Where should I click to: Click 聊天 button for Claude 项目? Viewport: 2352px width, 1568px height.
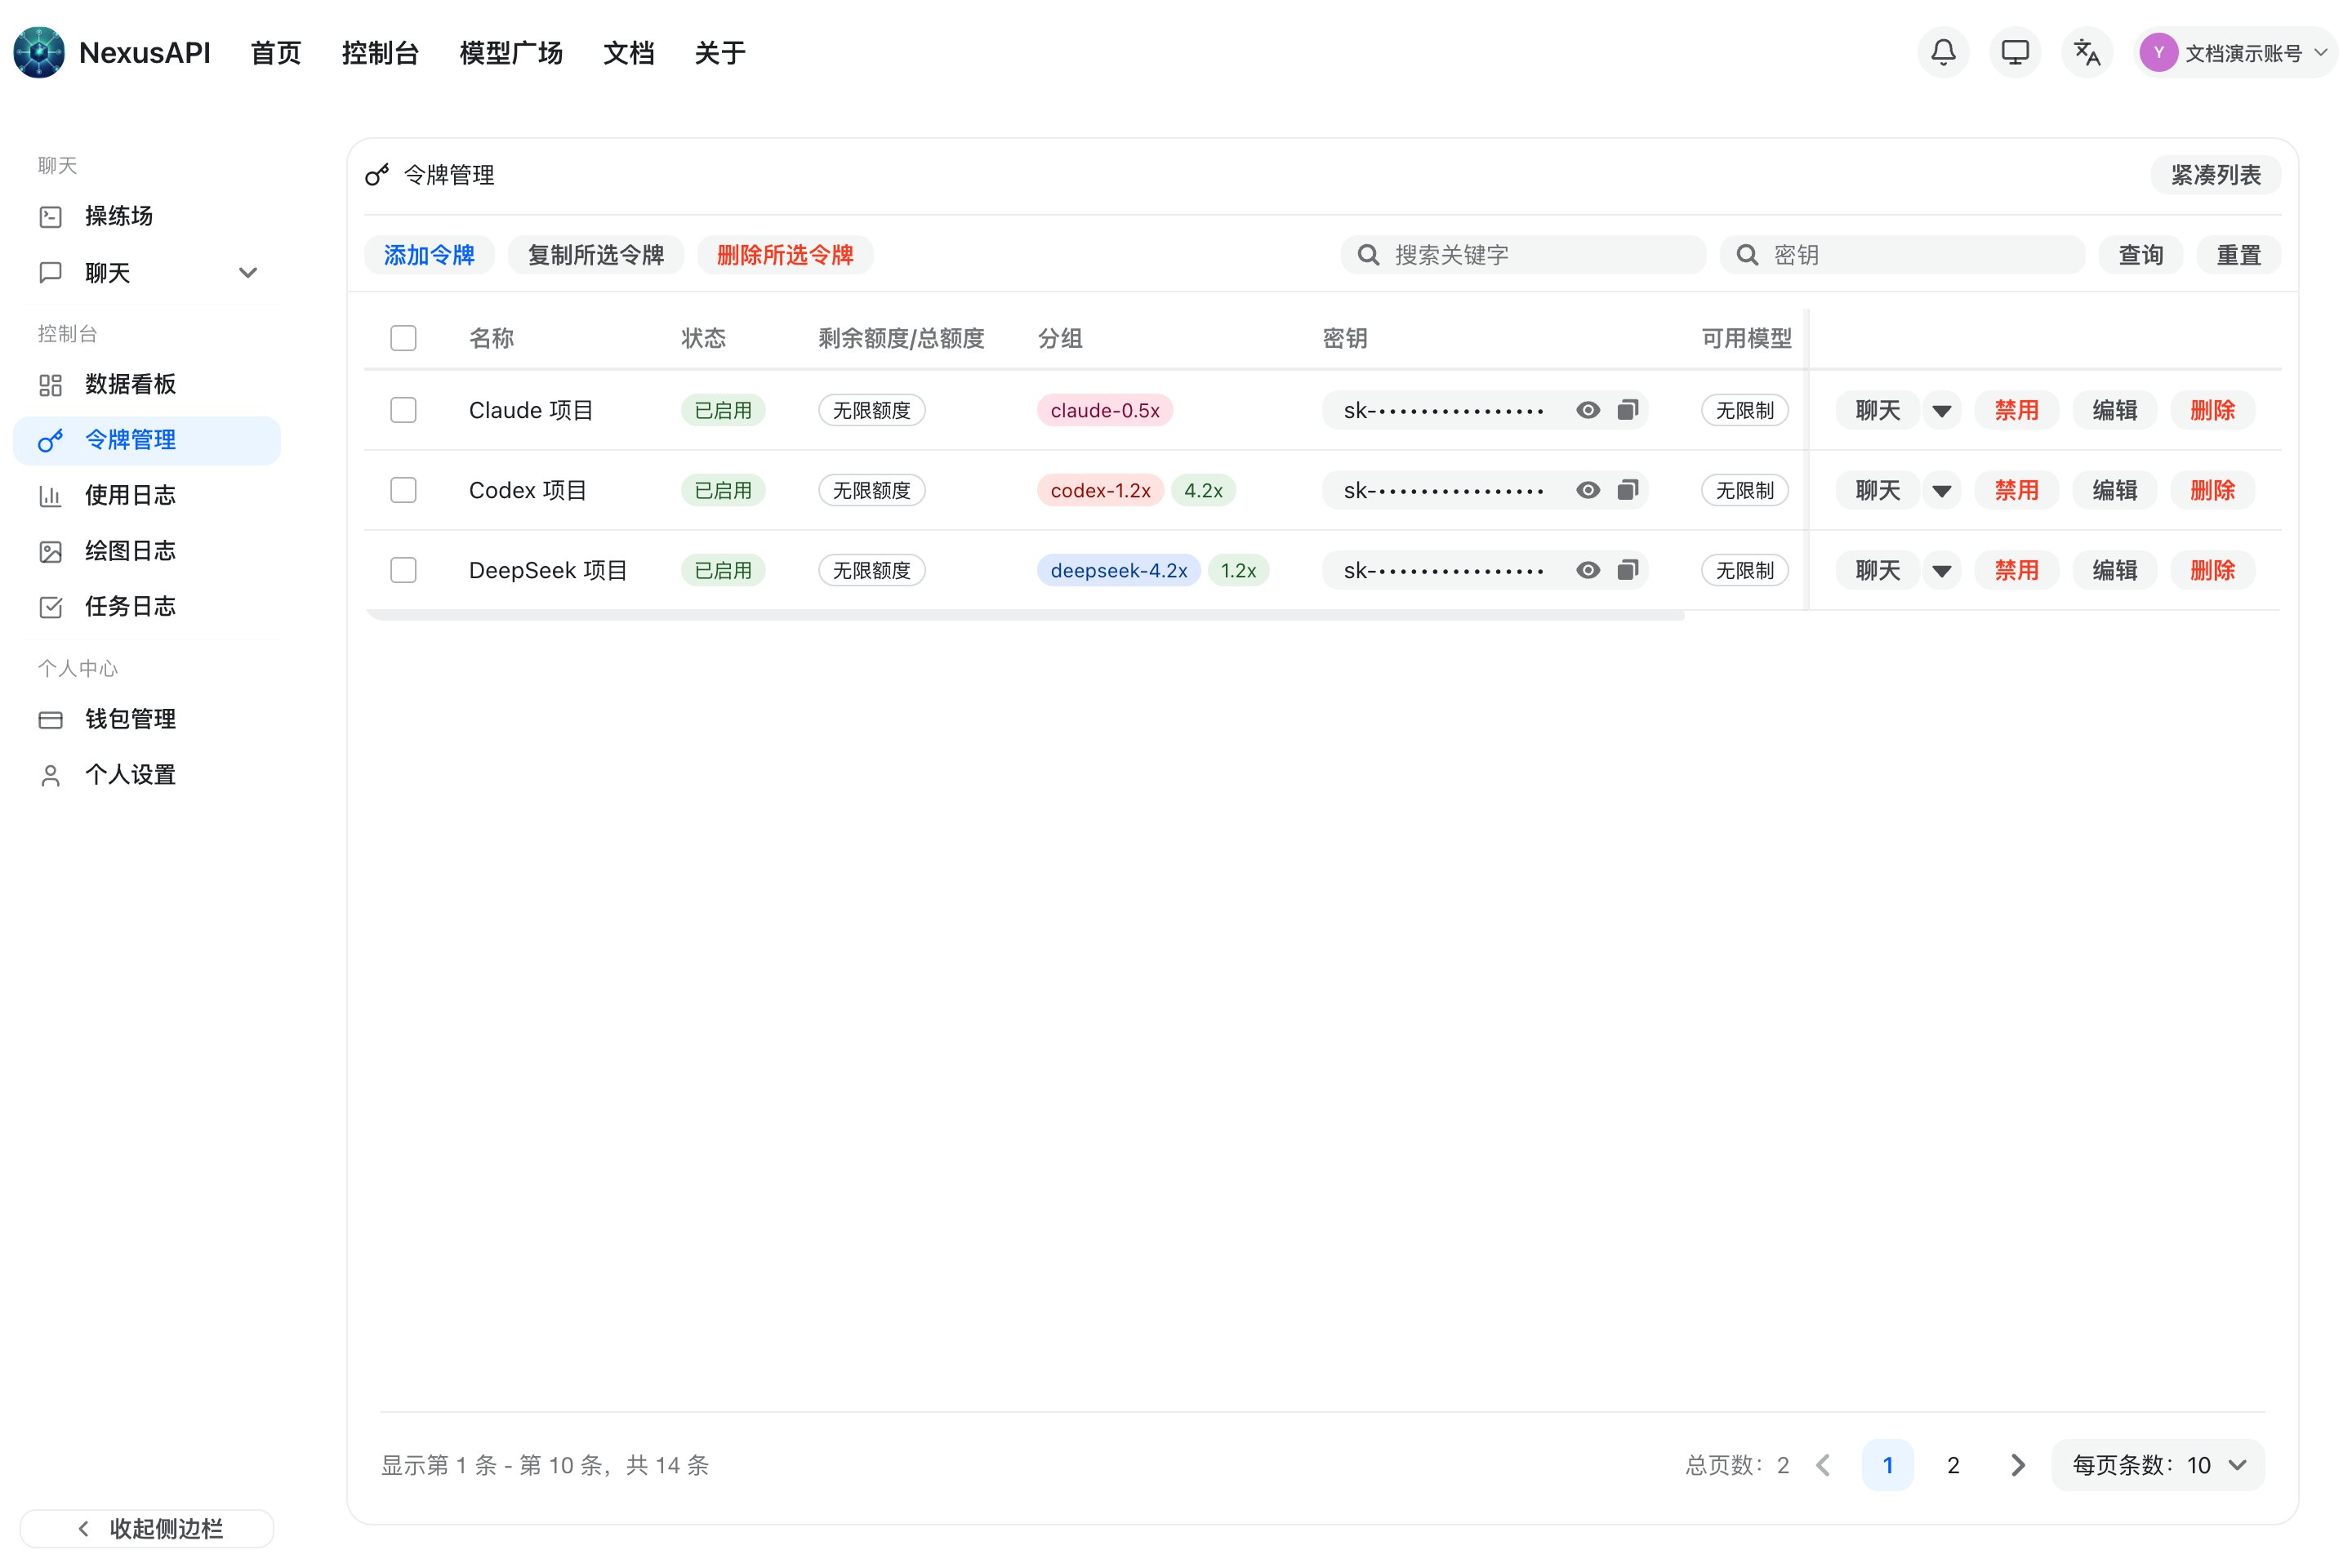(x=1878, y=410)
